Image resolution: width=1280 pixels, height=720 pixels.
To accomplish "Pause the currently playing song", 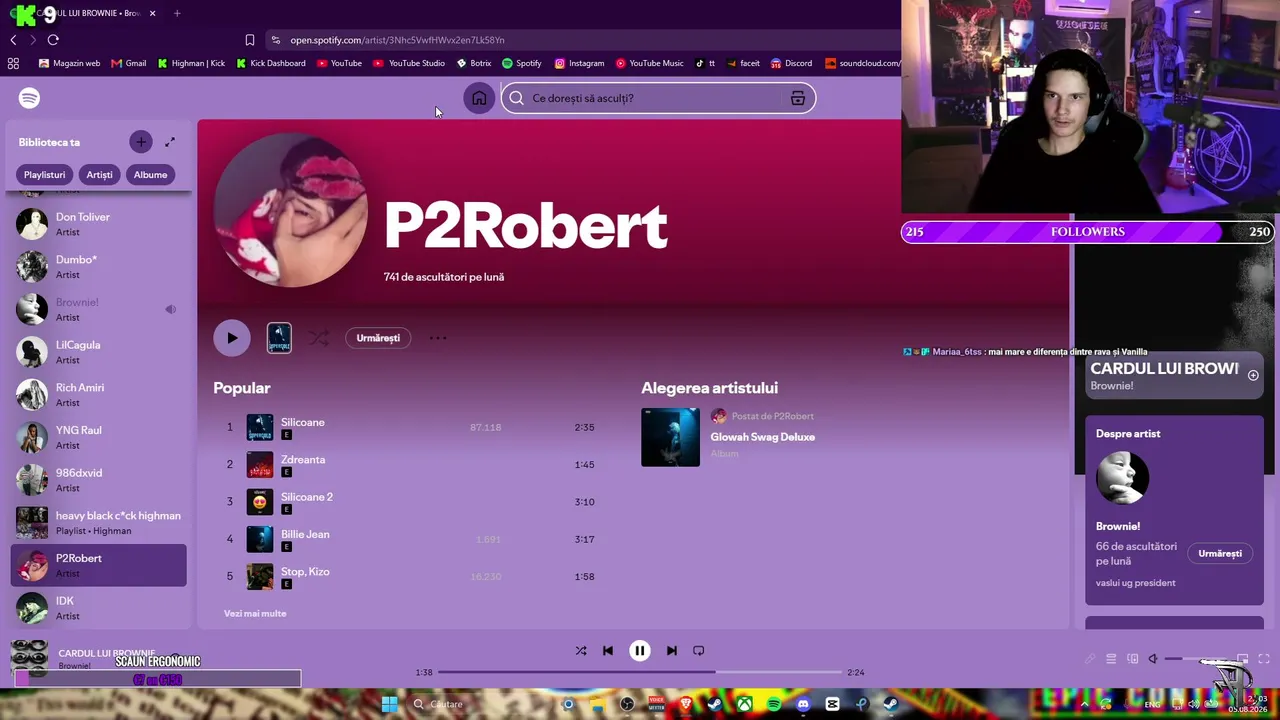I will click(640, 651).
